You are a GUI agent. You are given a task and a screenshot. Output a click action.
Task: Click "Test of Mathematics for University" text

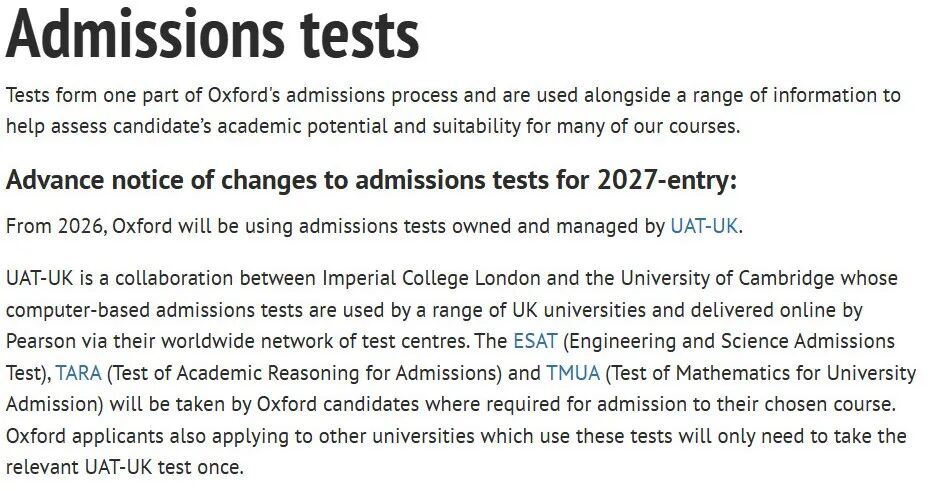click(x=764, y=374)
